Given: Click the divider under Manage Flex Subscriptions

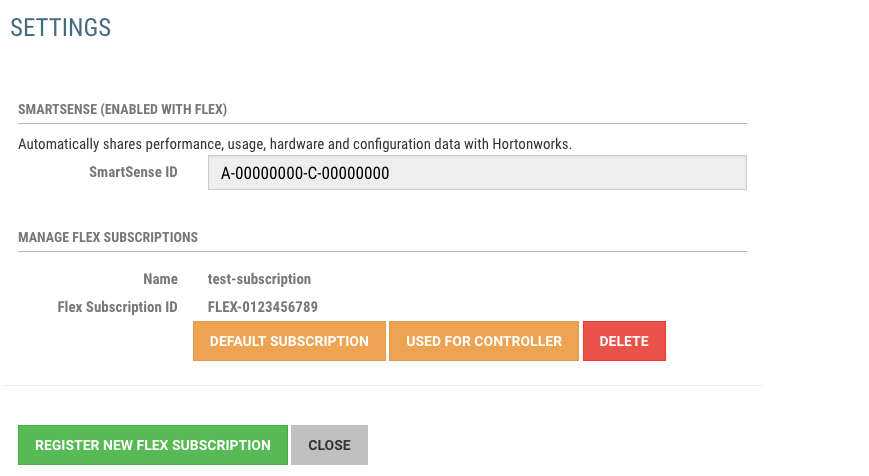Looking at the screenshot, I should click(382, 252).
